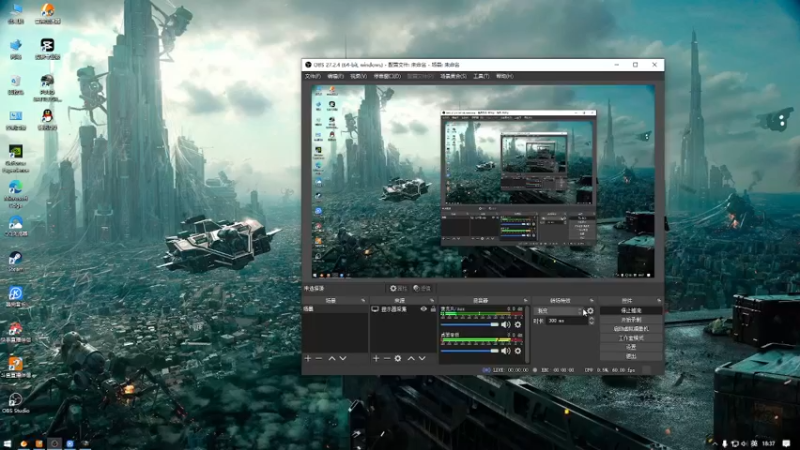The image size is (800, 450).
Task: Toggle lock on display capture source
Action: click(x=433, y=309)
